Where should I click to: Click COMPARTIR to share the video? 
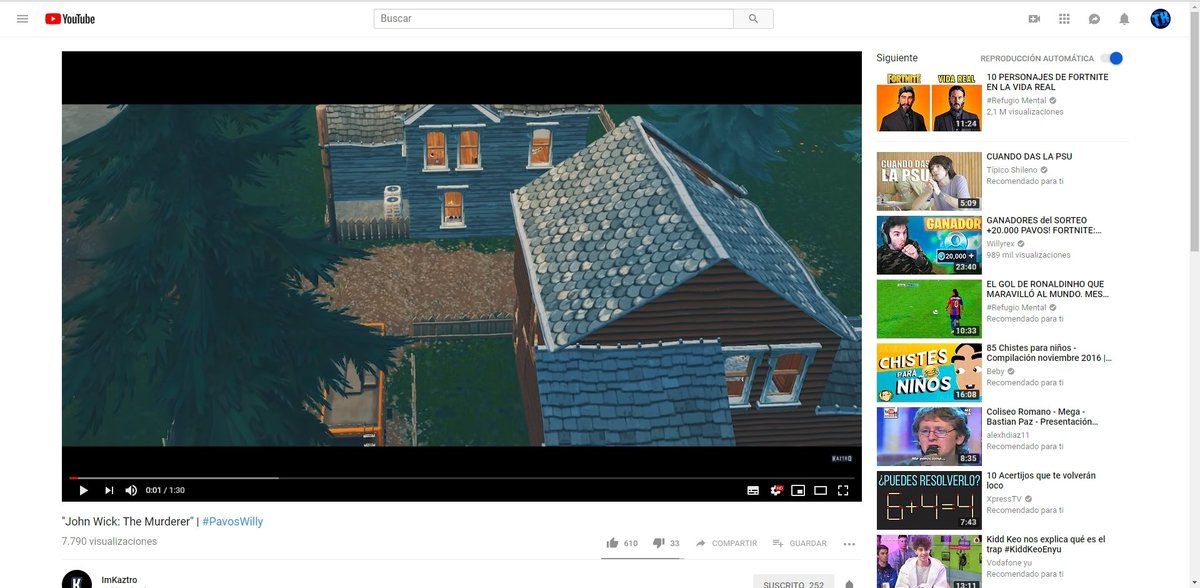pos(726,543)
